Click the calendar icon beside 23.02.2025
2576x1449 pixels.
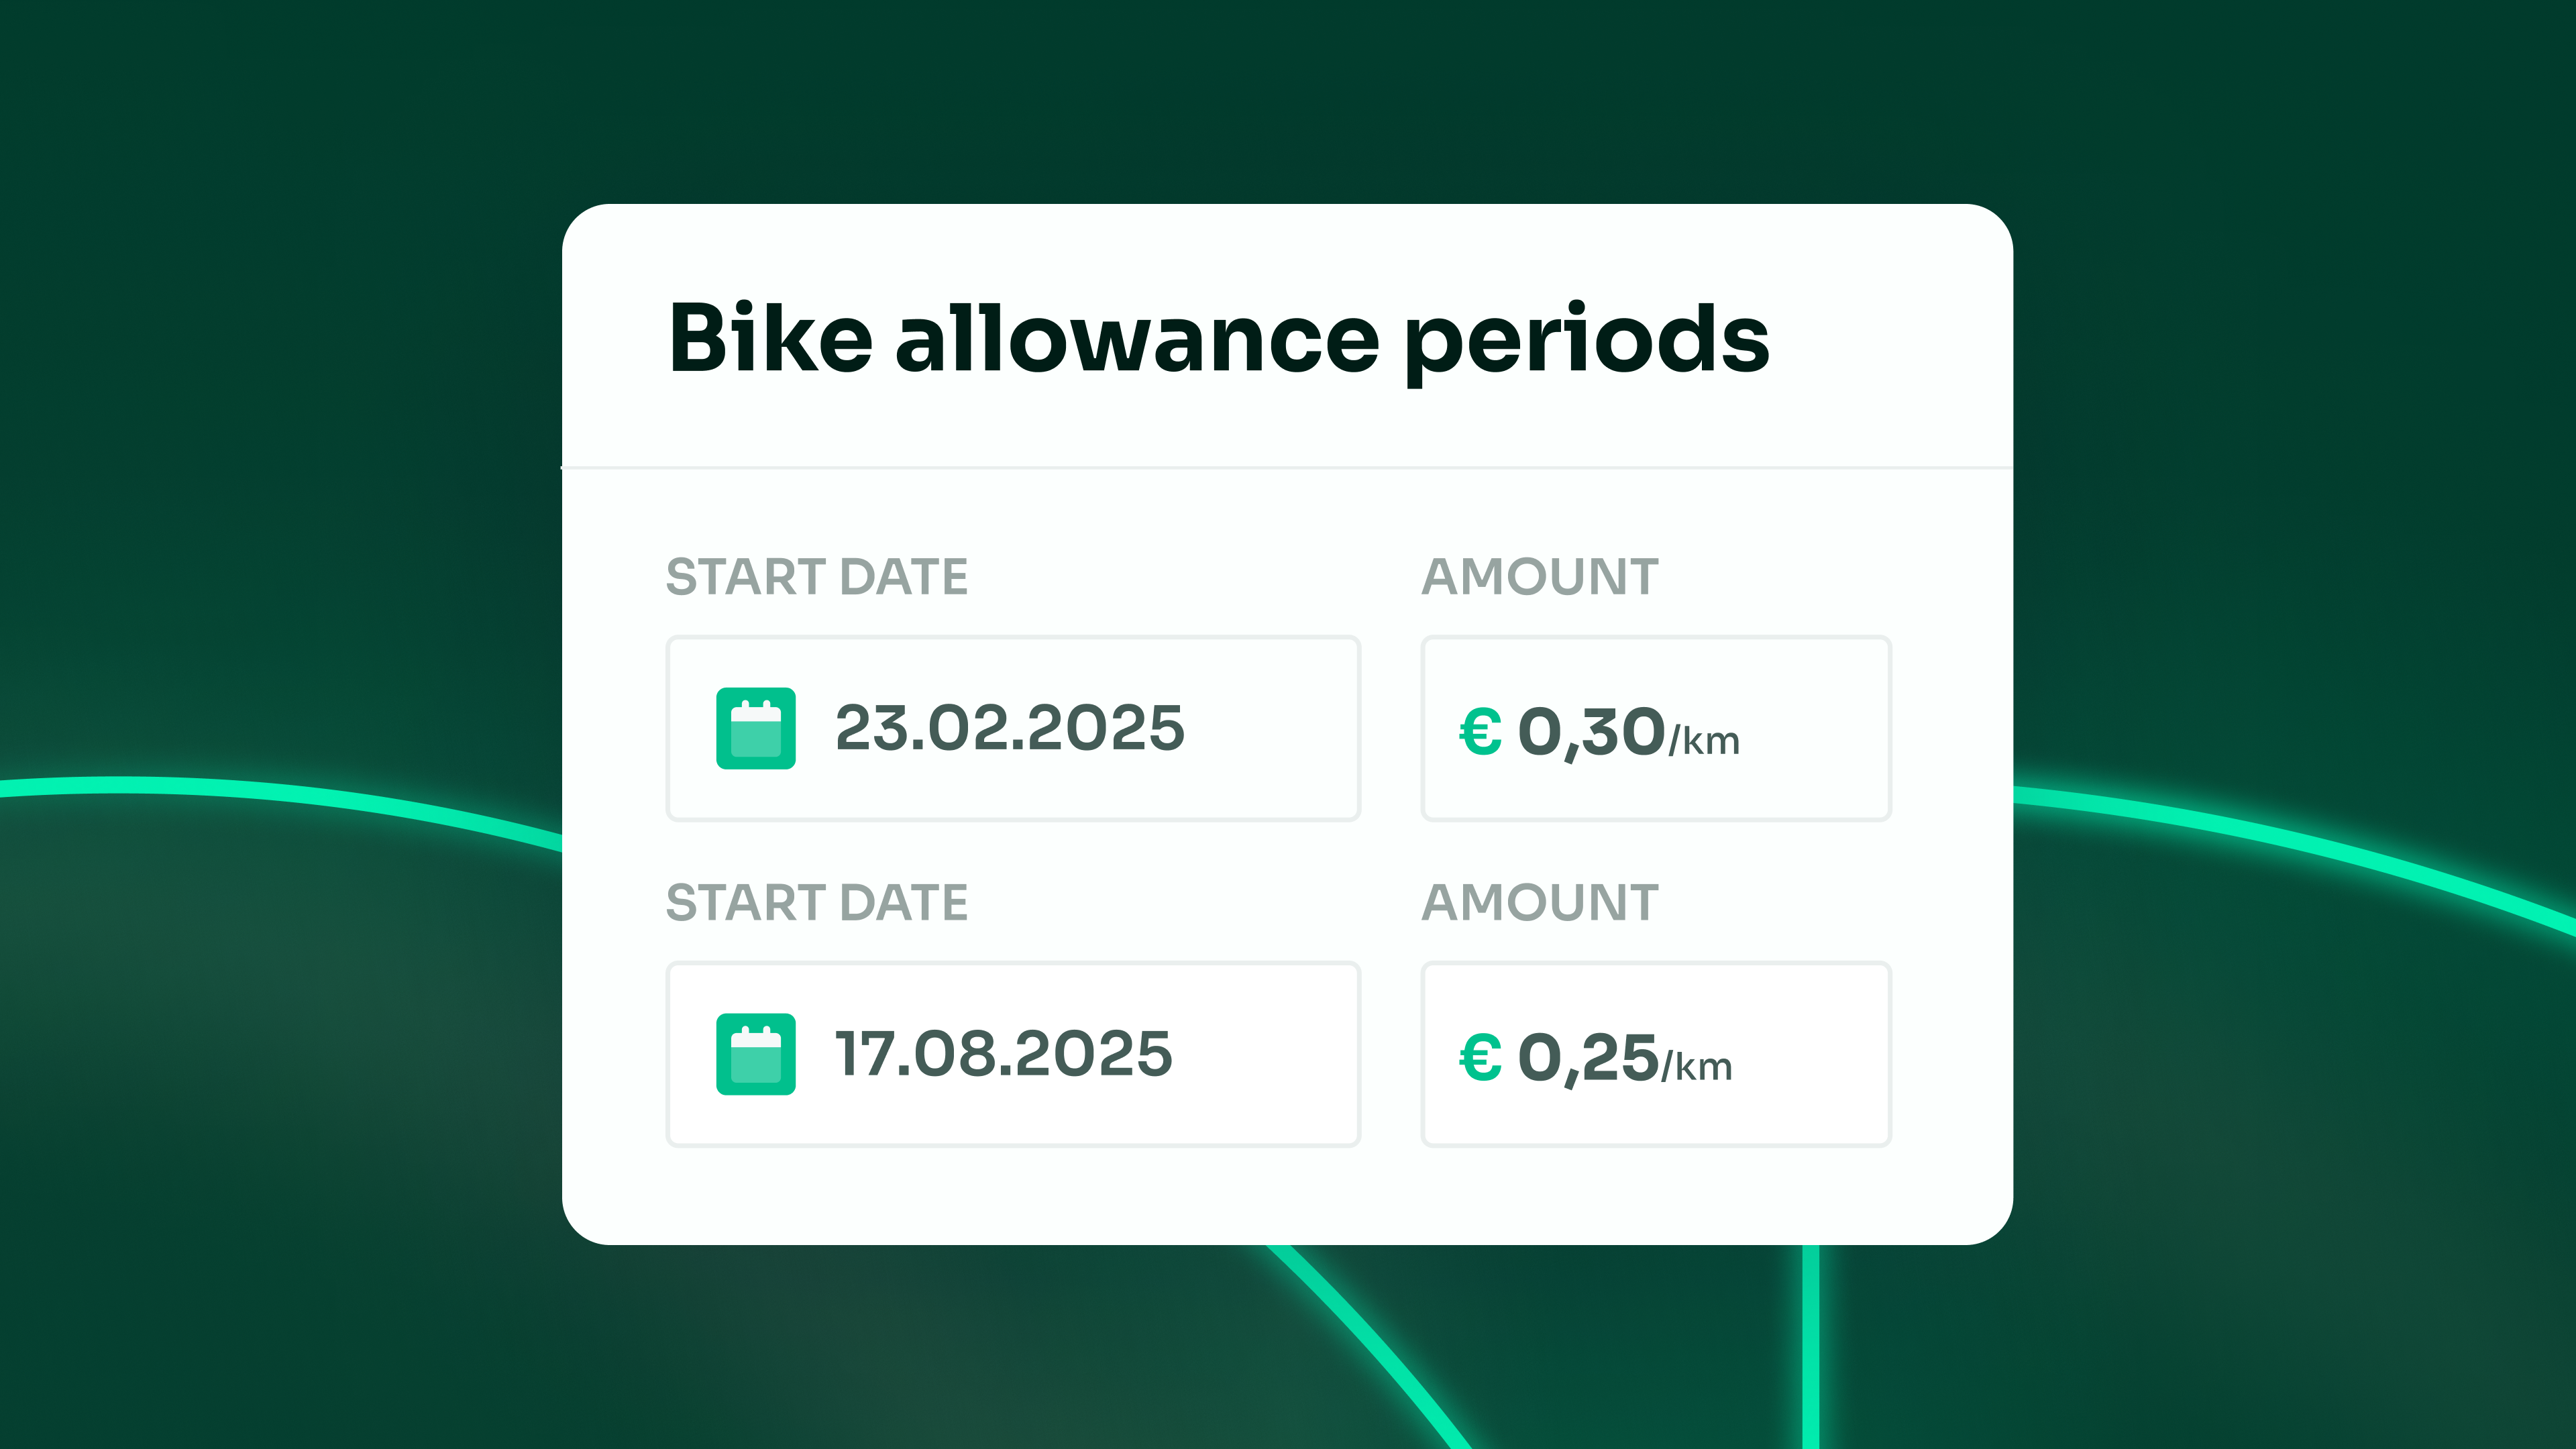coord(755,728)
